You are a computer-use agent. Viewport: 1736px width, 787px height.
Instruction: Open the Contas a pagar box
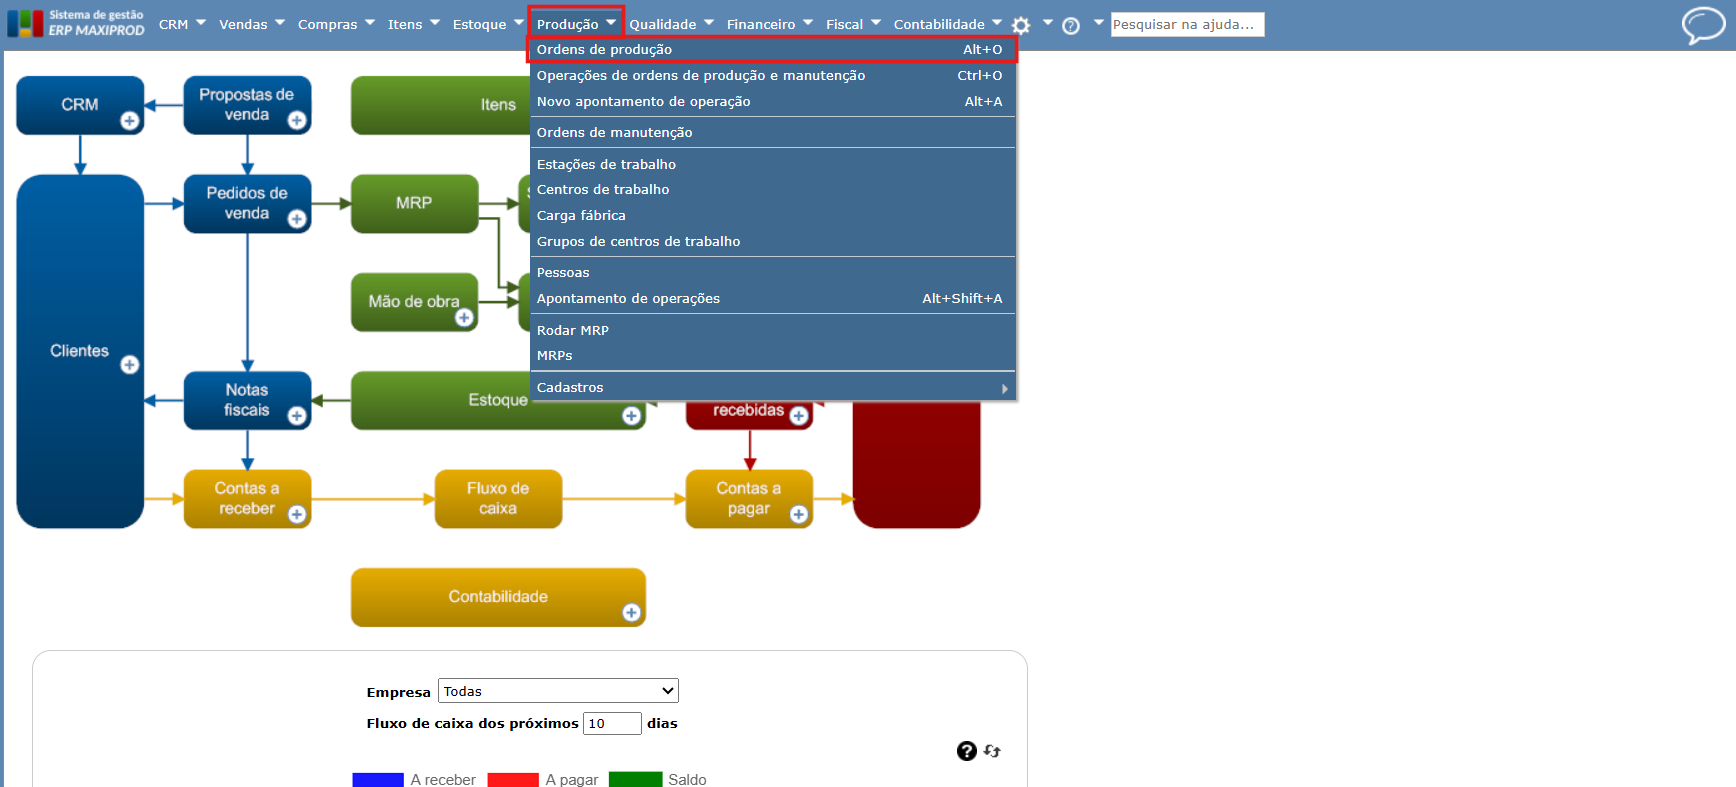tap(749, 498)
